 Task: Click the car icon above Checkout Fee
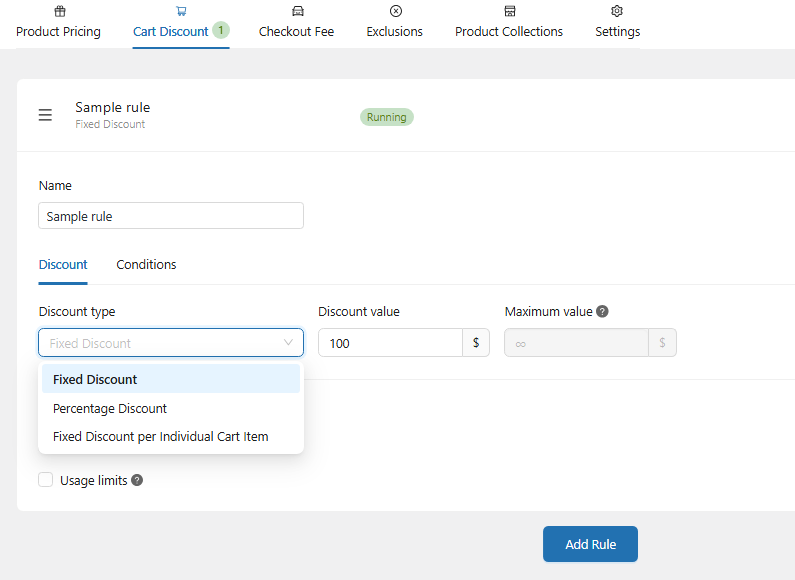point(298,11)
